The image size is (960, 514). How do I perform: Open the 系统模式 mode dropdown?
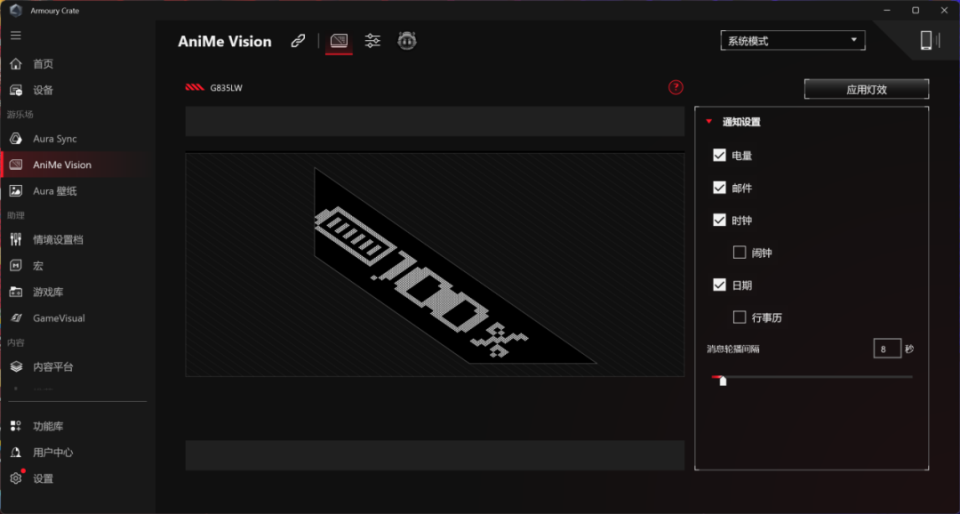coord(793,41)
